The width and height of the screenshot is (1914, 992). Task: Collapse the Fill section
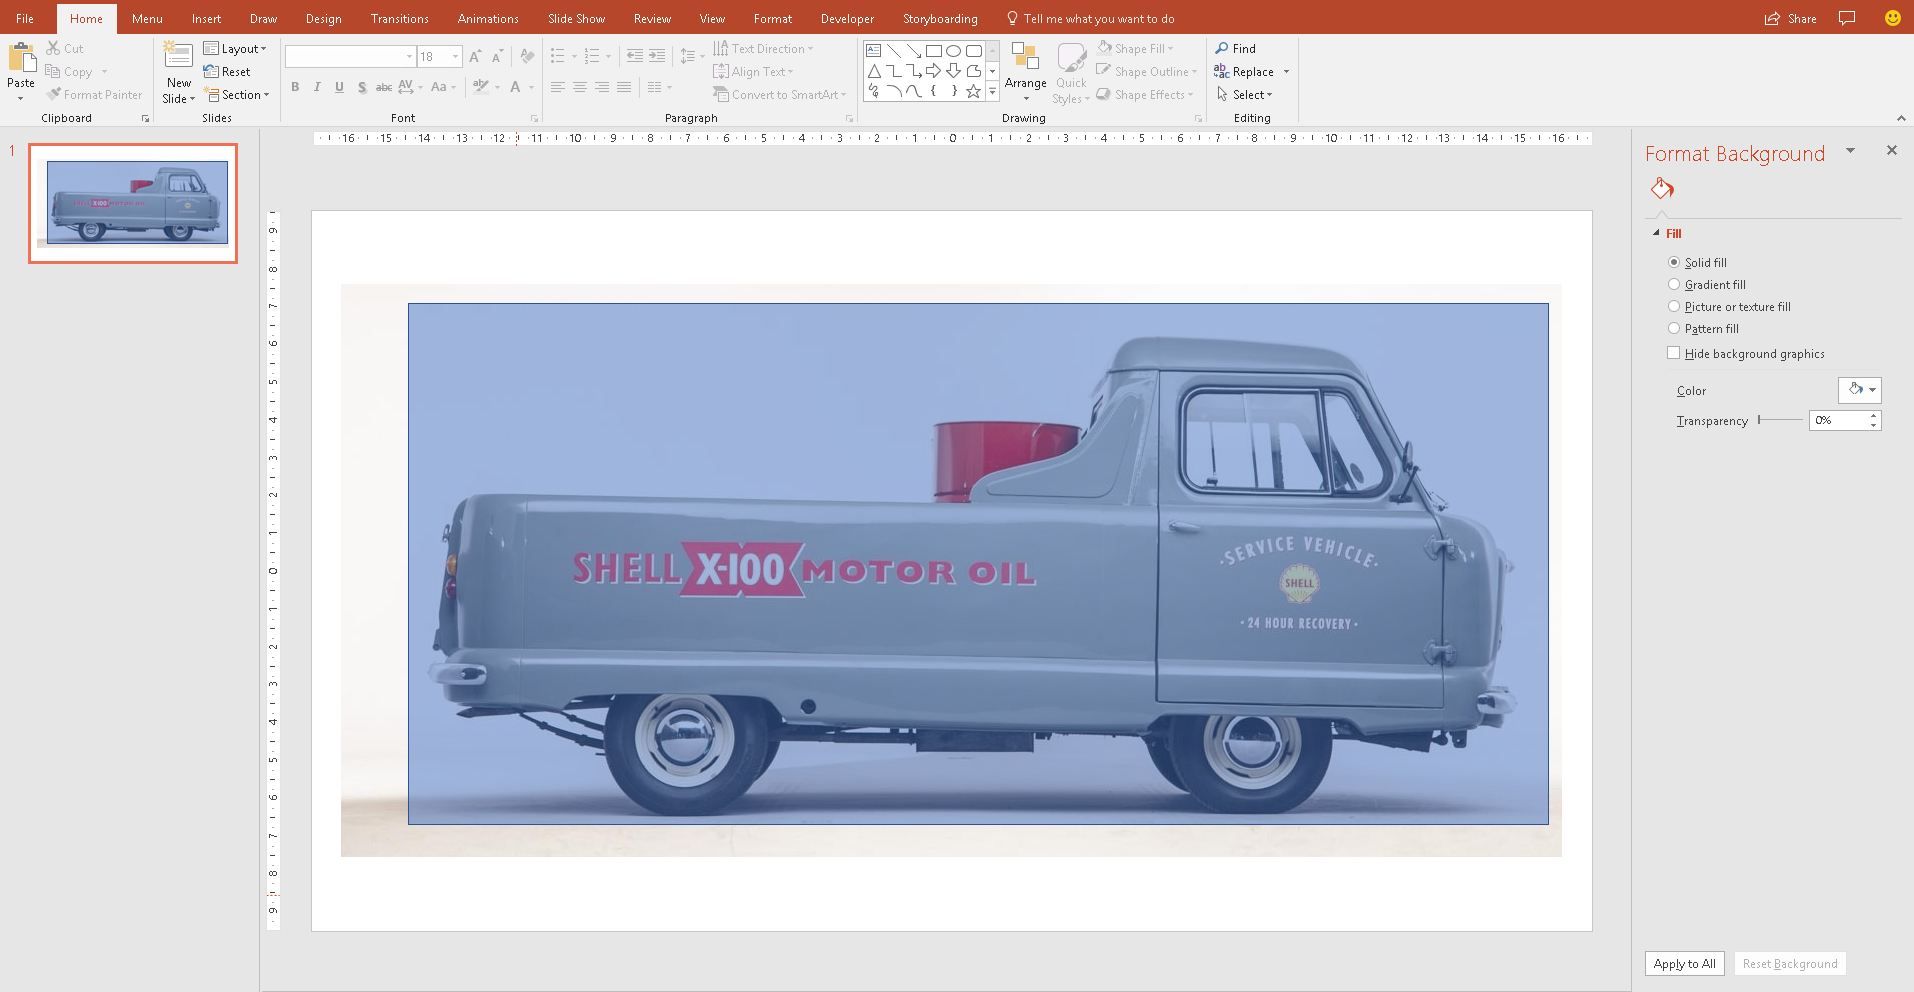point(1656,233)
